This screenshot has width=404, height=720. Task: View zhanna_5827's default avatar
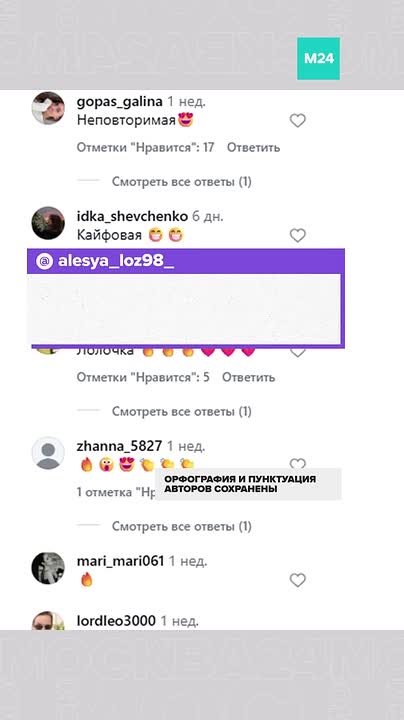pos(48,453)
